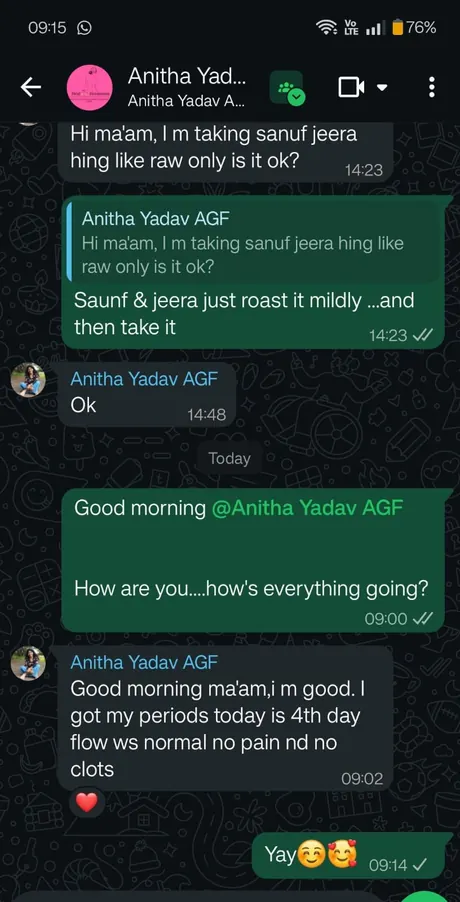Open Anitha's avatar beside the Good morning reply
The height and width of the screenshot is (902, 460).
click(x=28, y=663)
